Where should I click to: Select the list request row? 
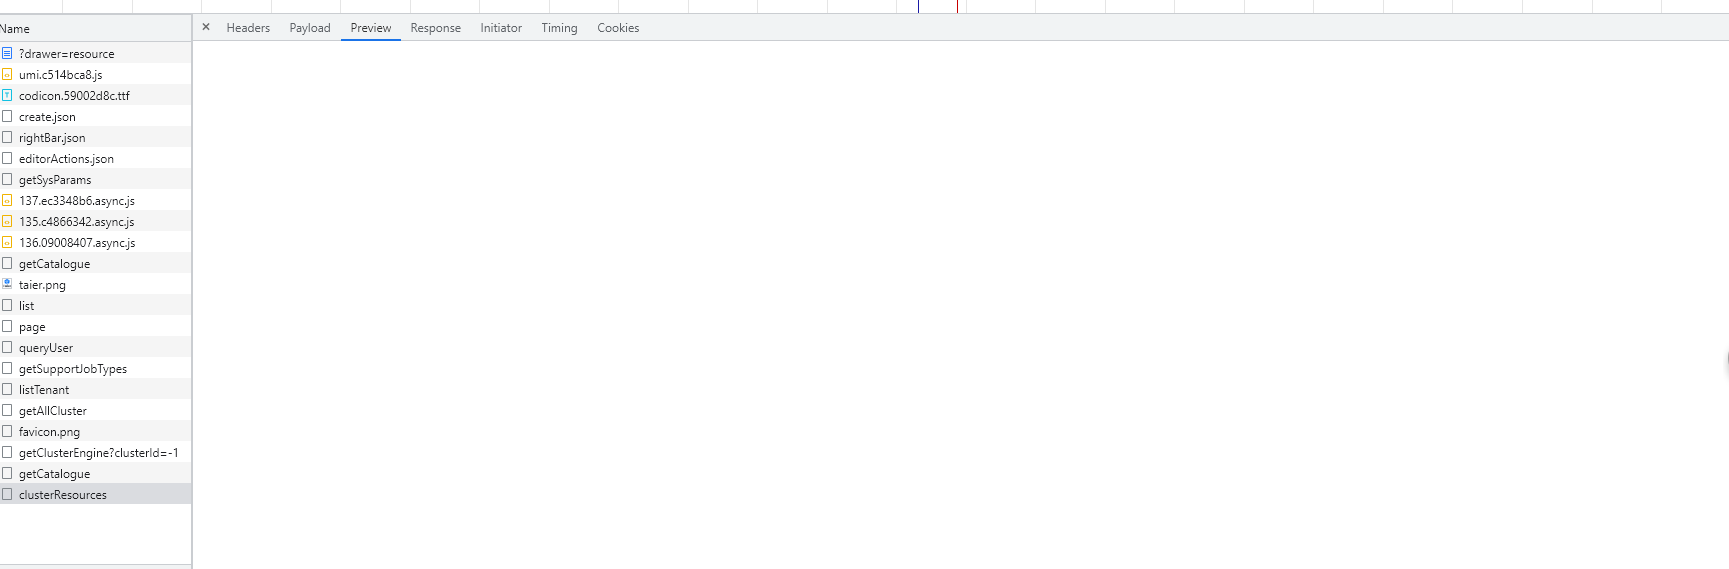coord(96,306)
